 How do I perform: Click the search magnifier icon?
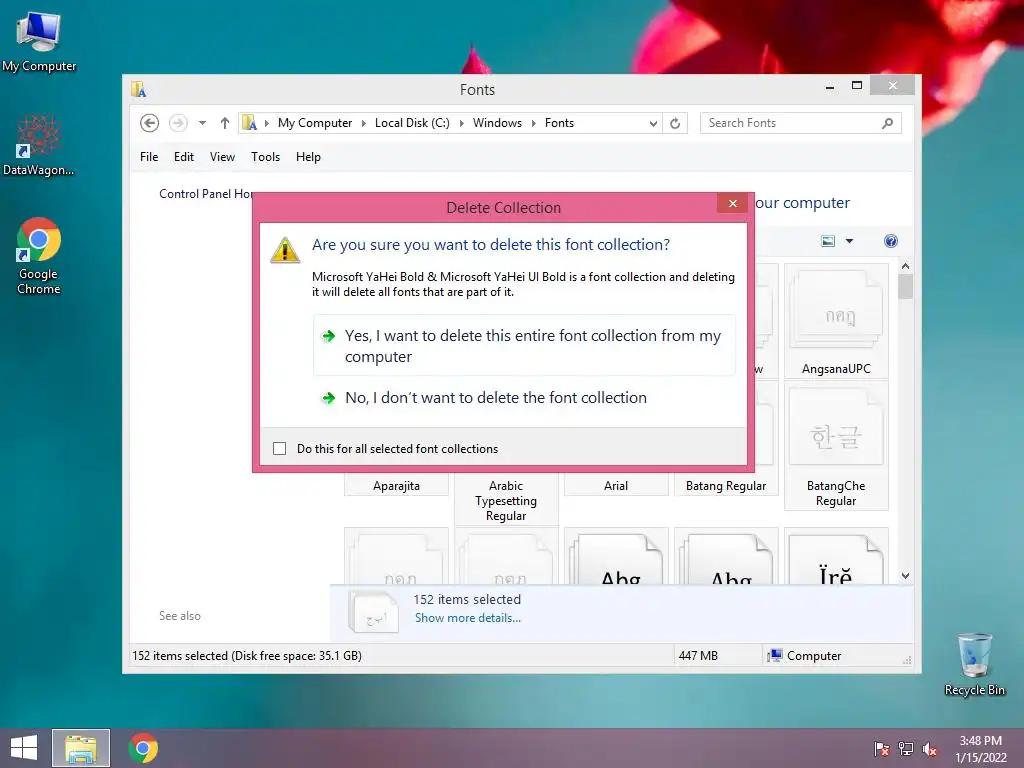tap(888, 123)
